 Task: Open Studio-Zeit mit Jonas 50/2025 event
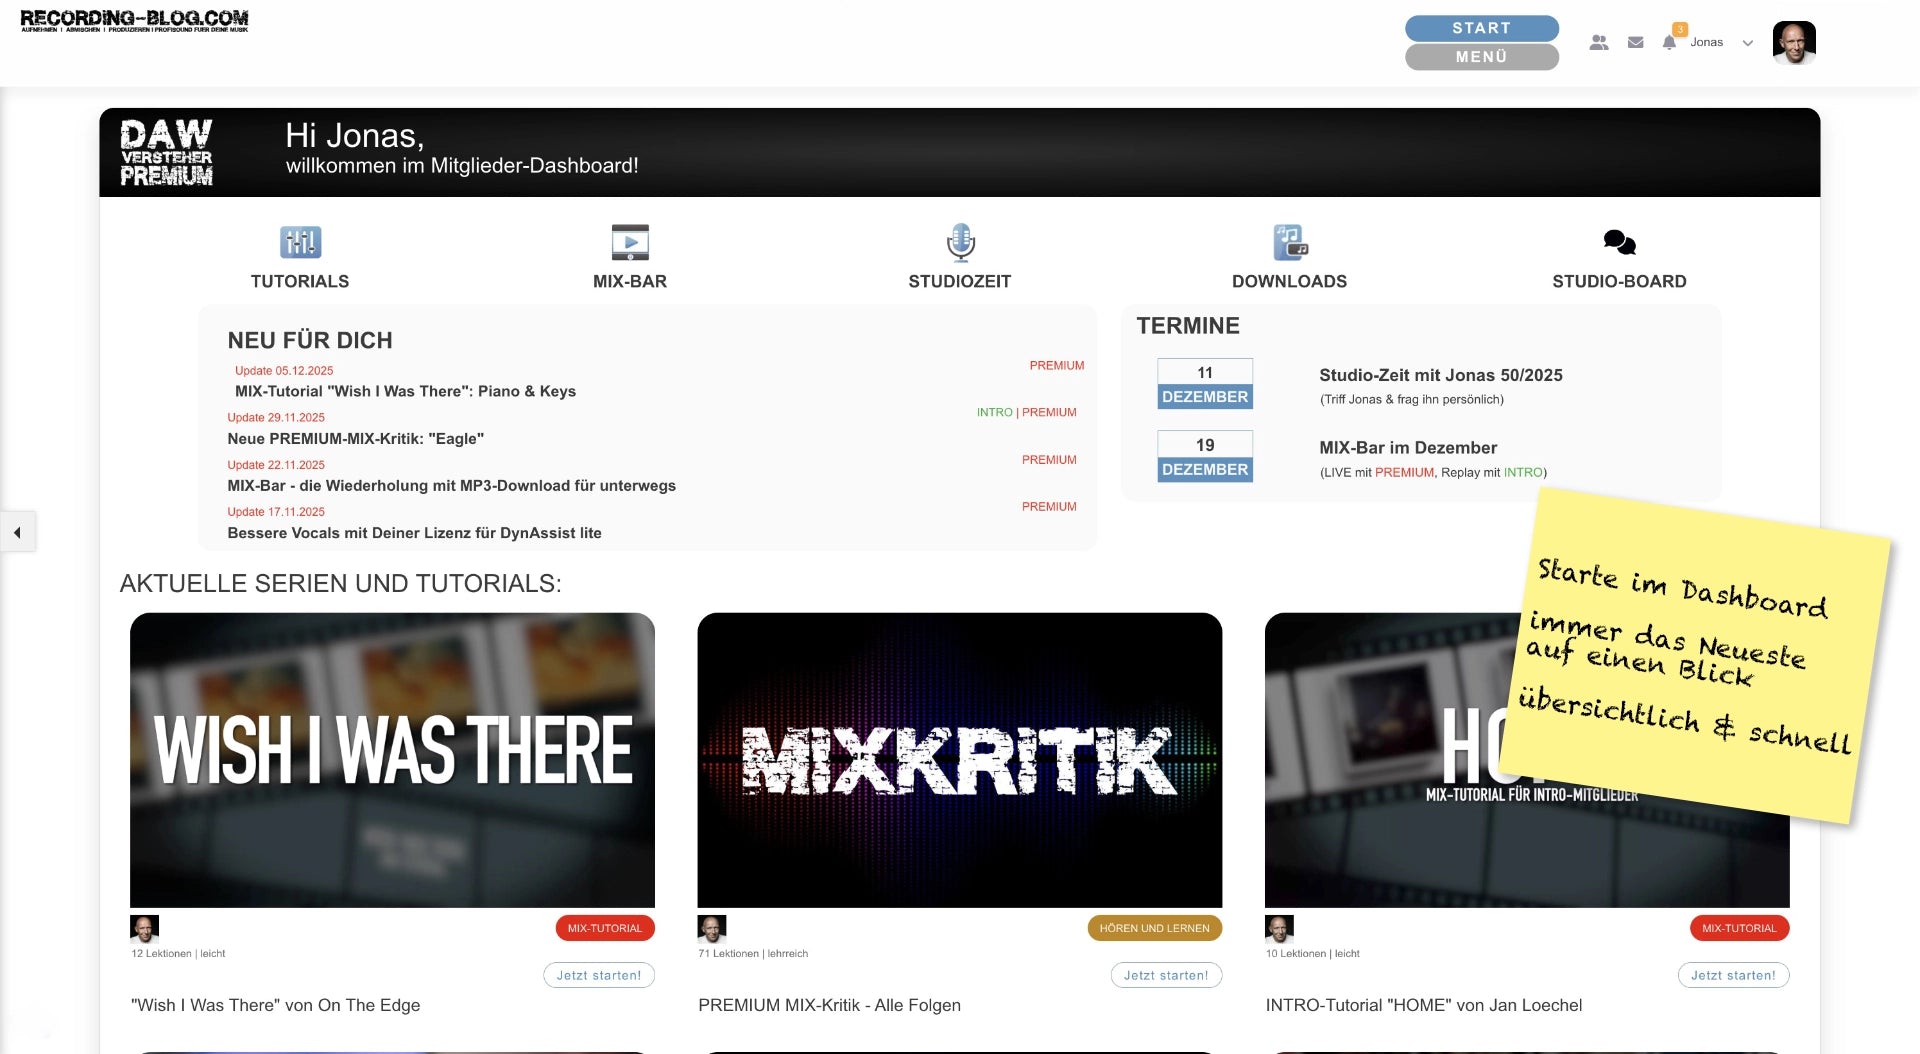click(x=1440, y=375)
